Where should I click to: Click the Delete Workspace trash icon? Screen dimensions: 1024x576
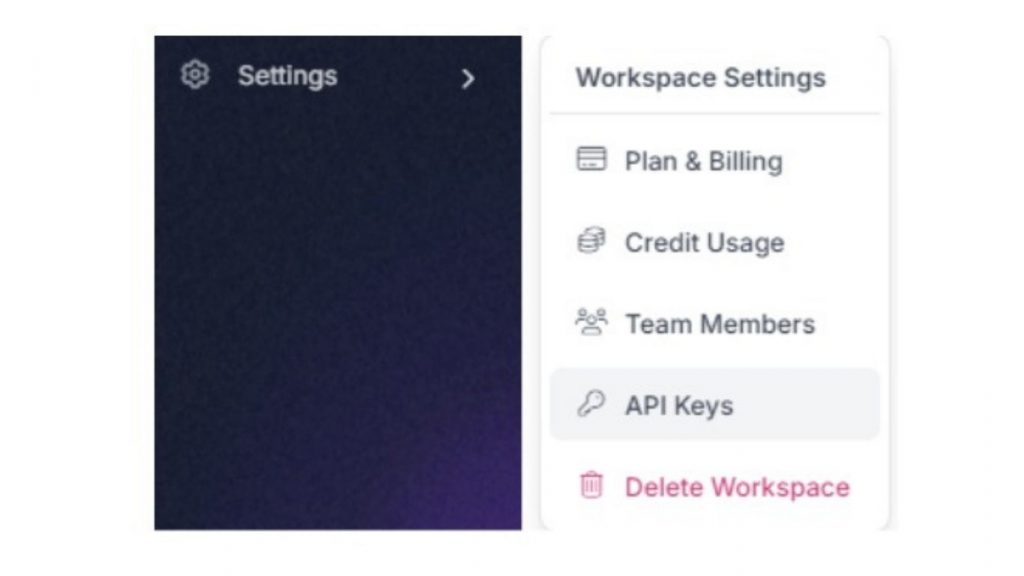pyautogui.click(x=592, y=487)
